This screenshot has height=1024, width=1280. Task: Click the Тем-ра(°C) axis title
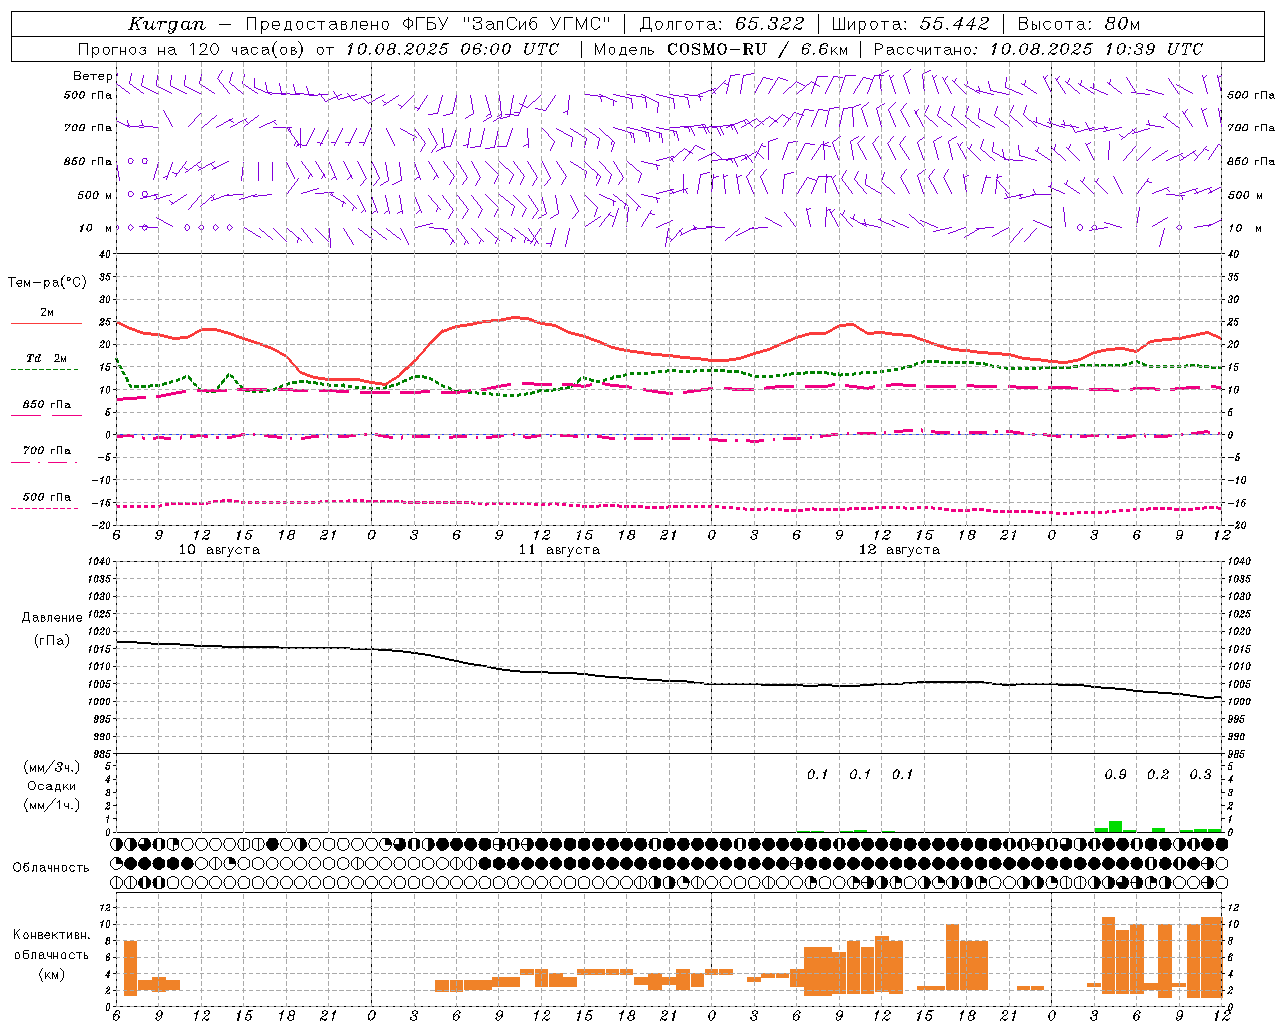point(47,283)
